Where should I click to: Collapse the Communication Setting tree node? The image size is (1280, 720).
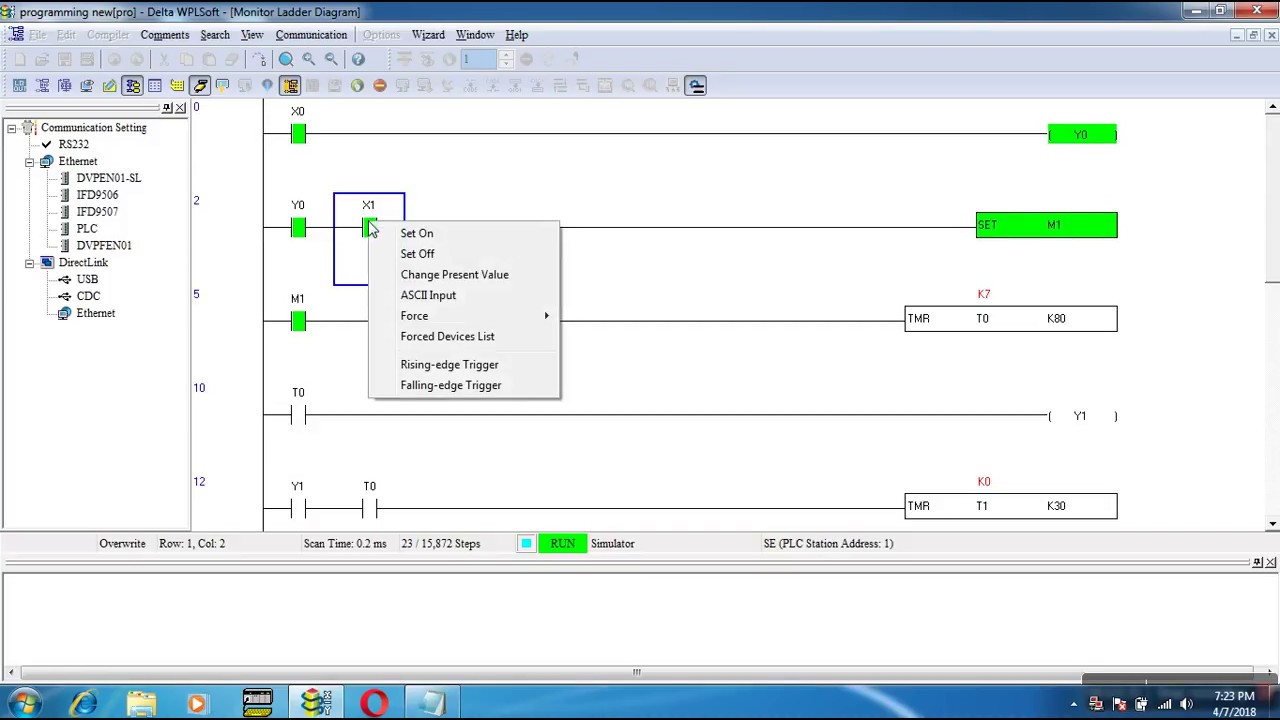pos(12,128)
